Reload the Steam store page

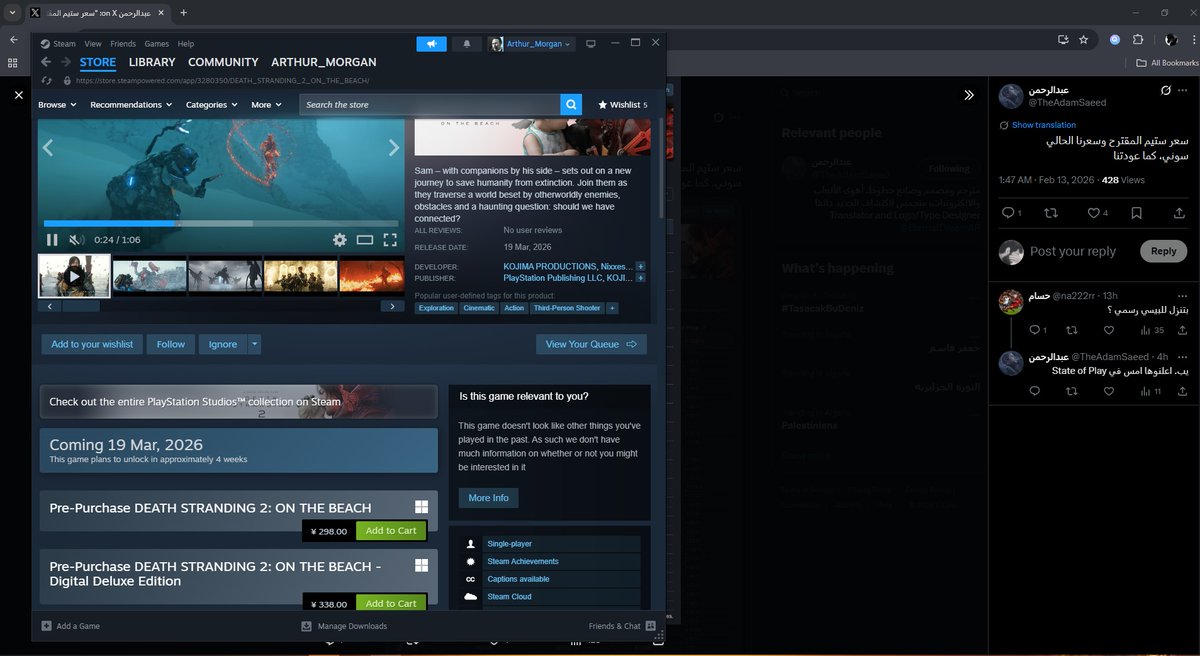46,80
